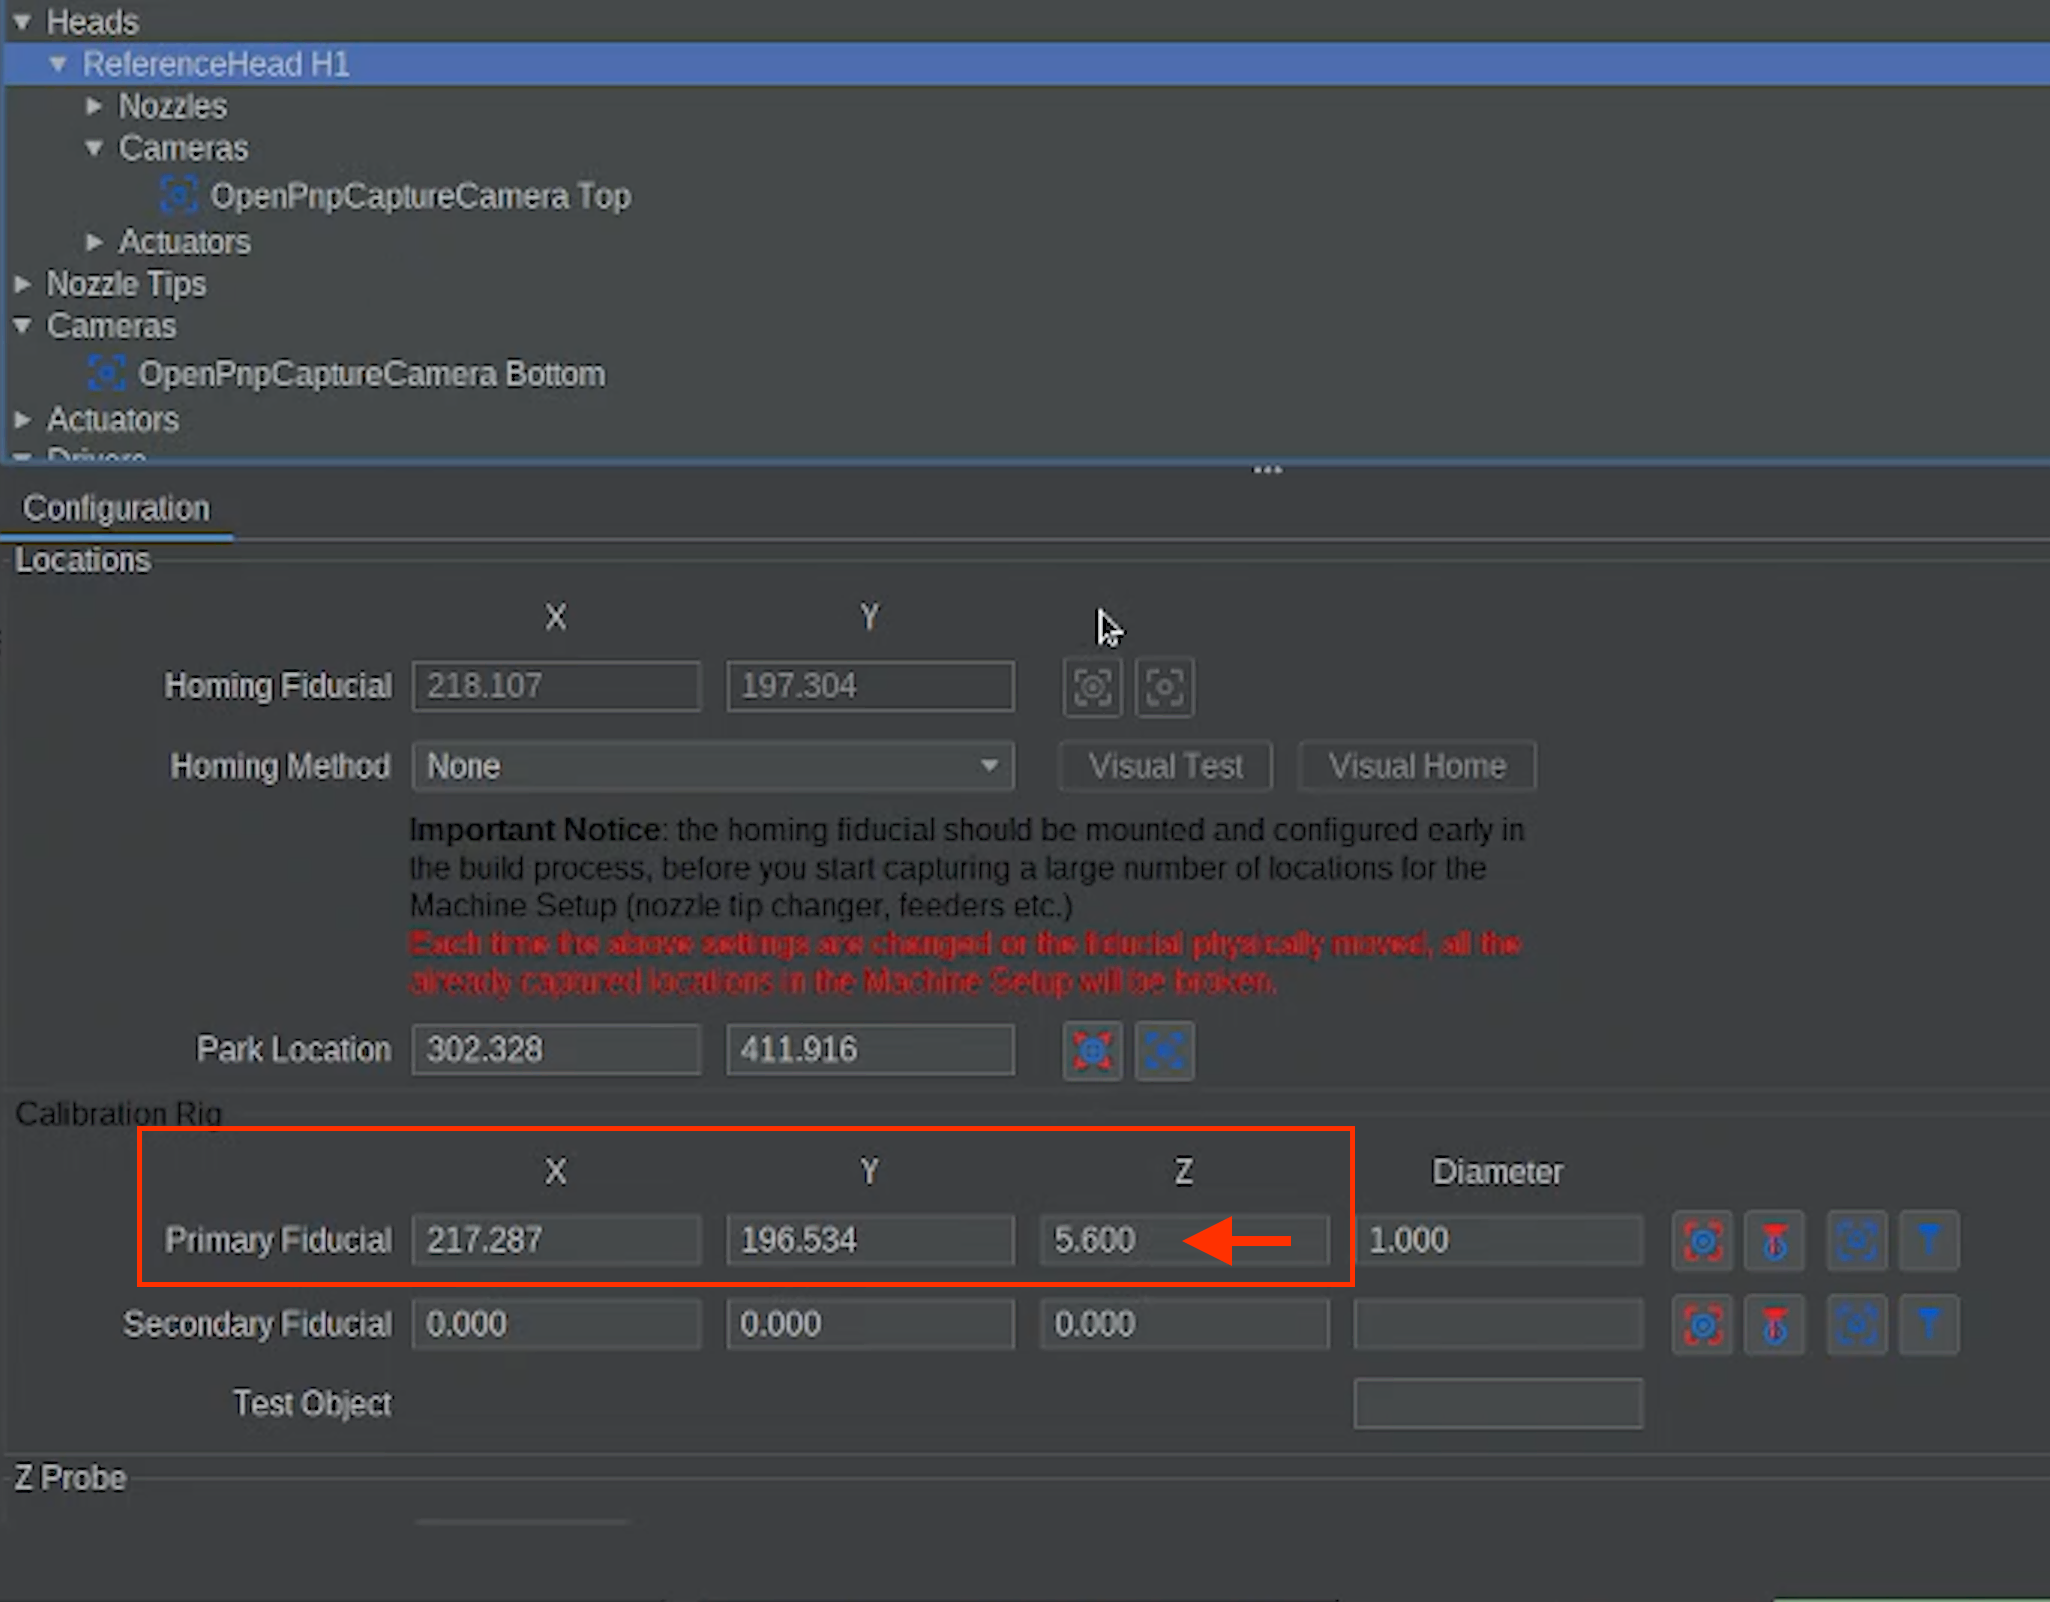The height and width of the screenshot is (1602, 2050).
Task: Capture camera location for Primary Fiducial
Action: [1702, 1241]
